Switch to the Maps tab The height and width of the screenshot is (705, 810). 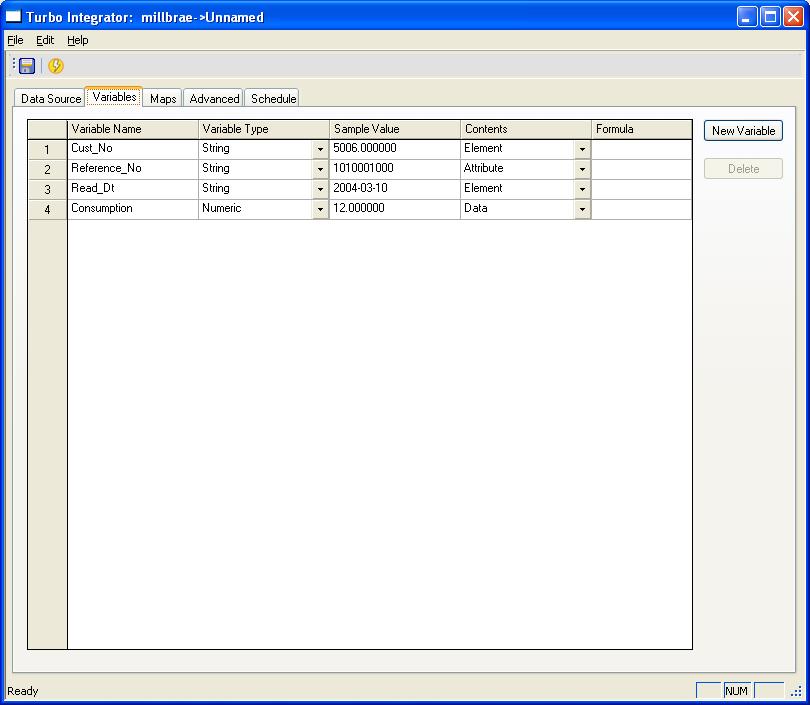tap(163, 99)
